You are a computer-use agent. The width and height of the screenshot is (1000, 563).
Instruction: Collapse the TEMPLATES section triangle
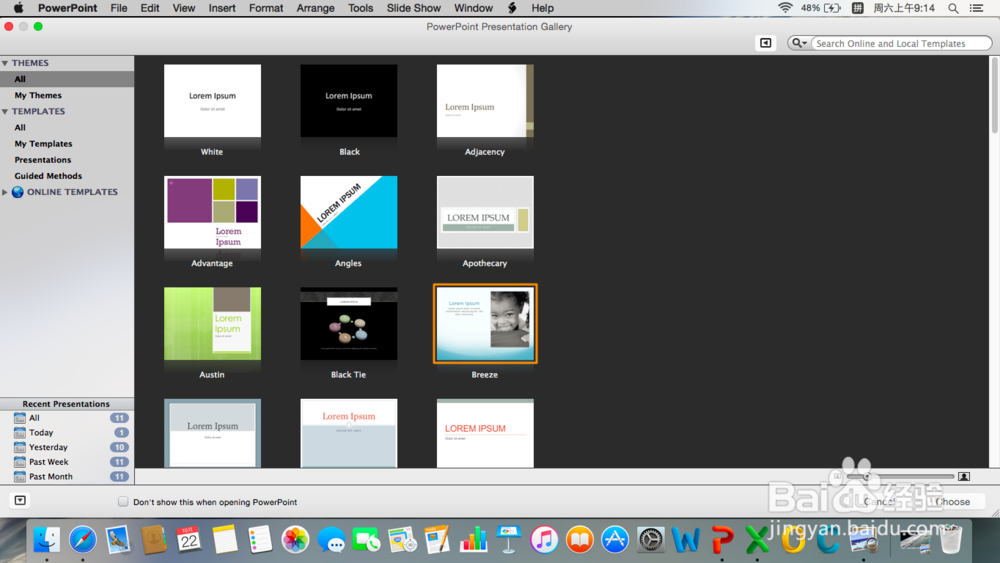5,112
